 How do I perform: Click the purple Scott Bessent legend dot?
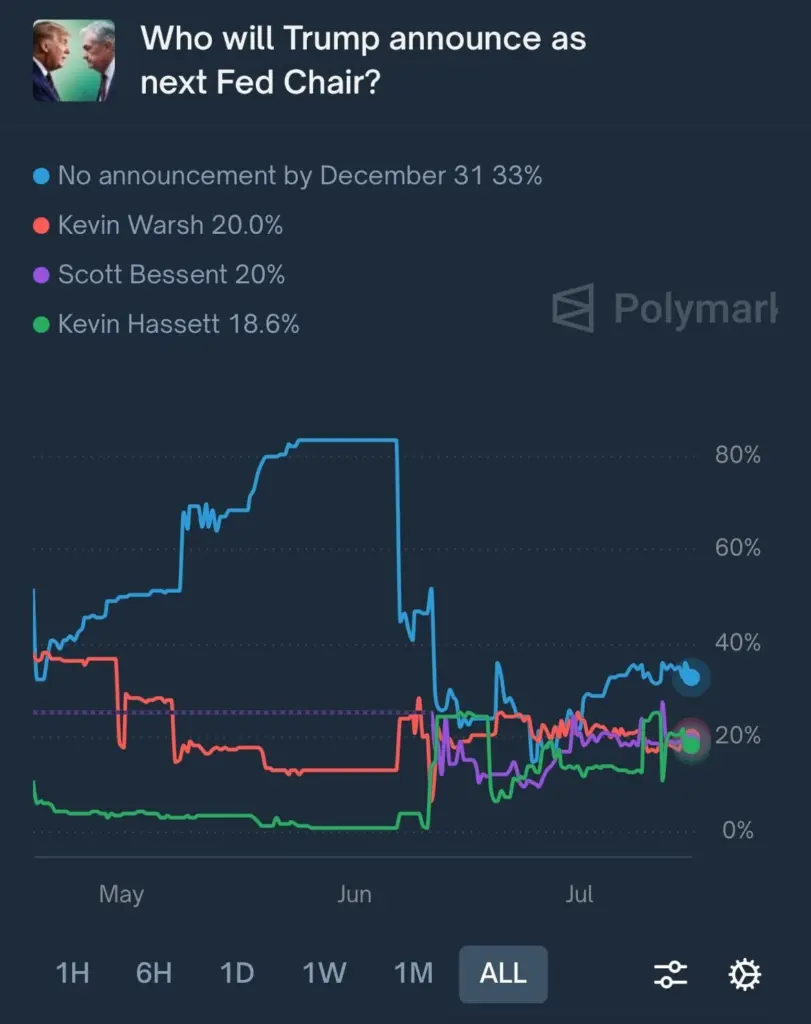point(41,275)
